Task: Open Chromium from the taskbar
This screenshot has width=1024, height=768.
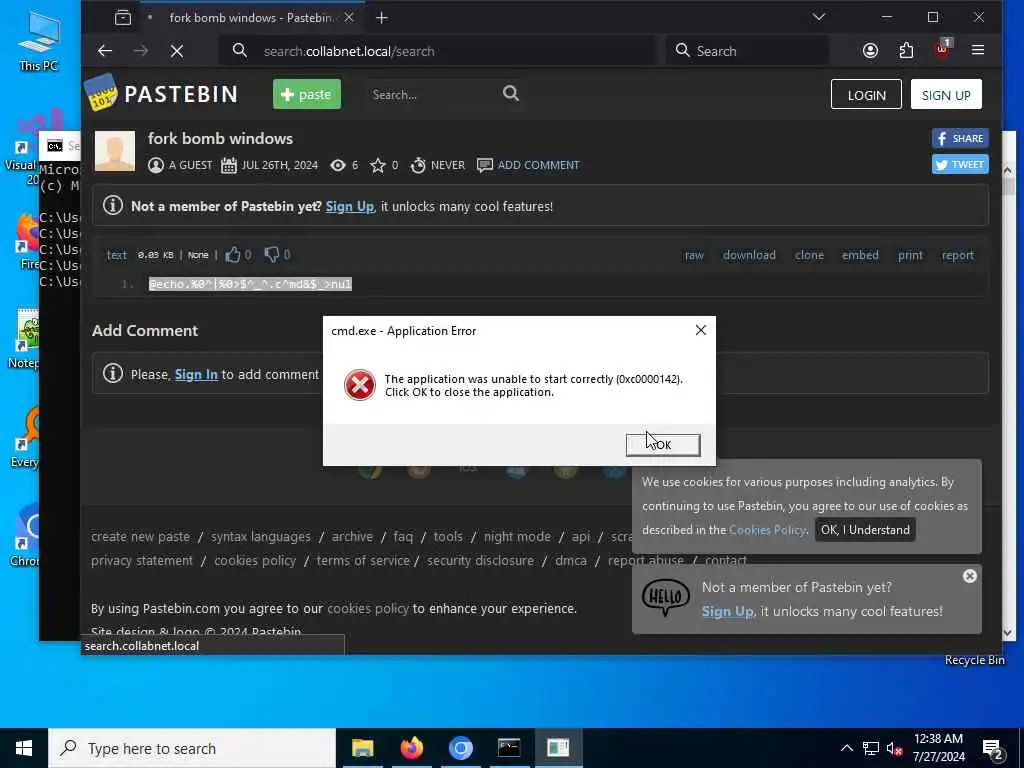Action: pyautogui.click(x=460, y=748)
